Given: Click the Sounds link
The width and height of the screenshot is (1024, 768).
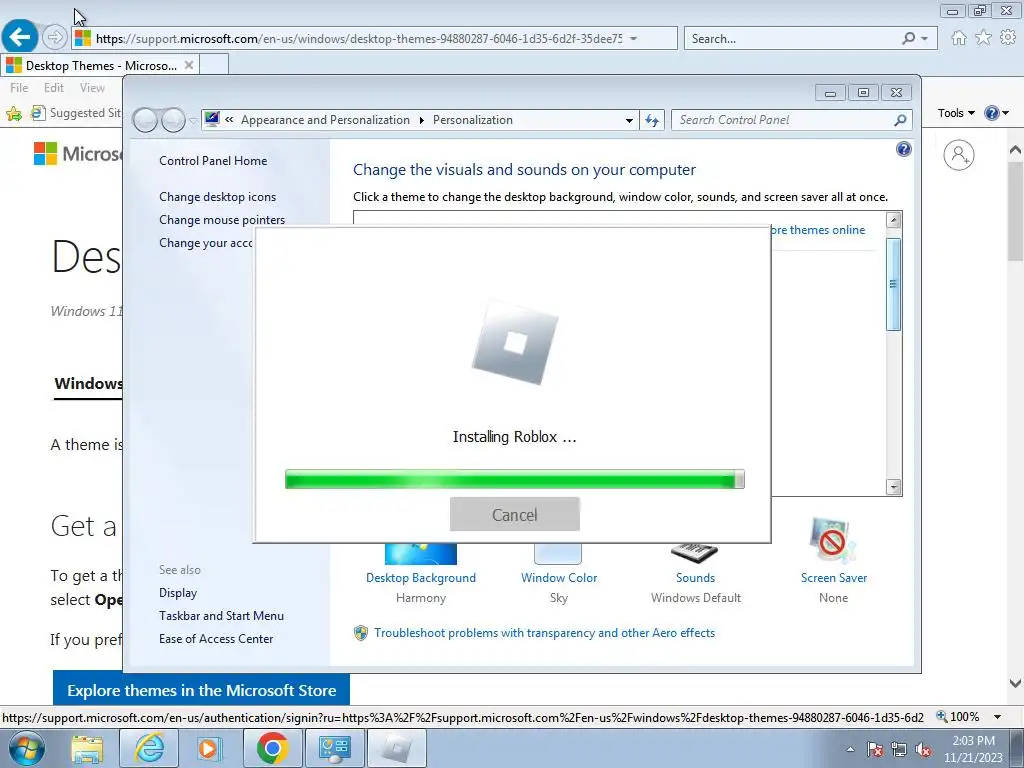Looking at the screenshot, I should coord(696,578).
